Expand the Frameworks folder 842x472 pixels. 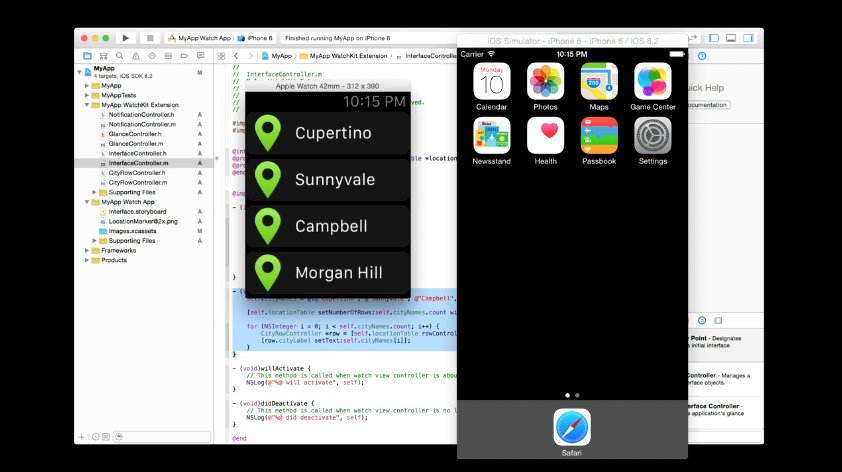click(x=86, y=250)
